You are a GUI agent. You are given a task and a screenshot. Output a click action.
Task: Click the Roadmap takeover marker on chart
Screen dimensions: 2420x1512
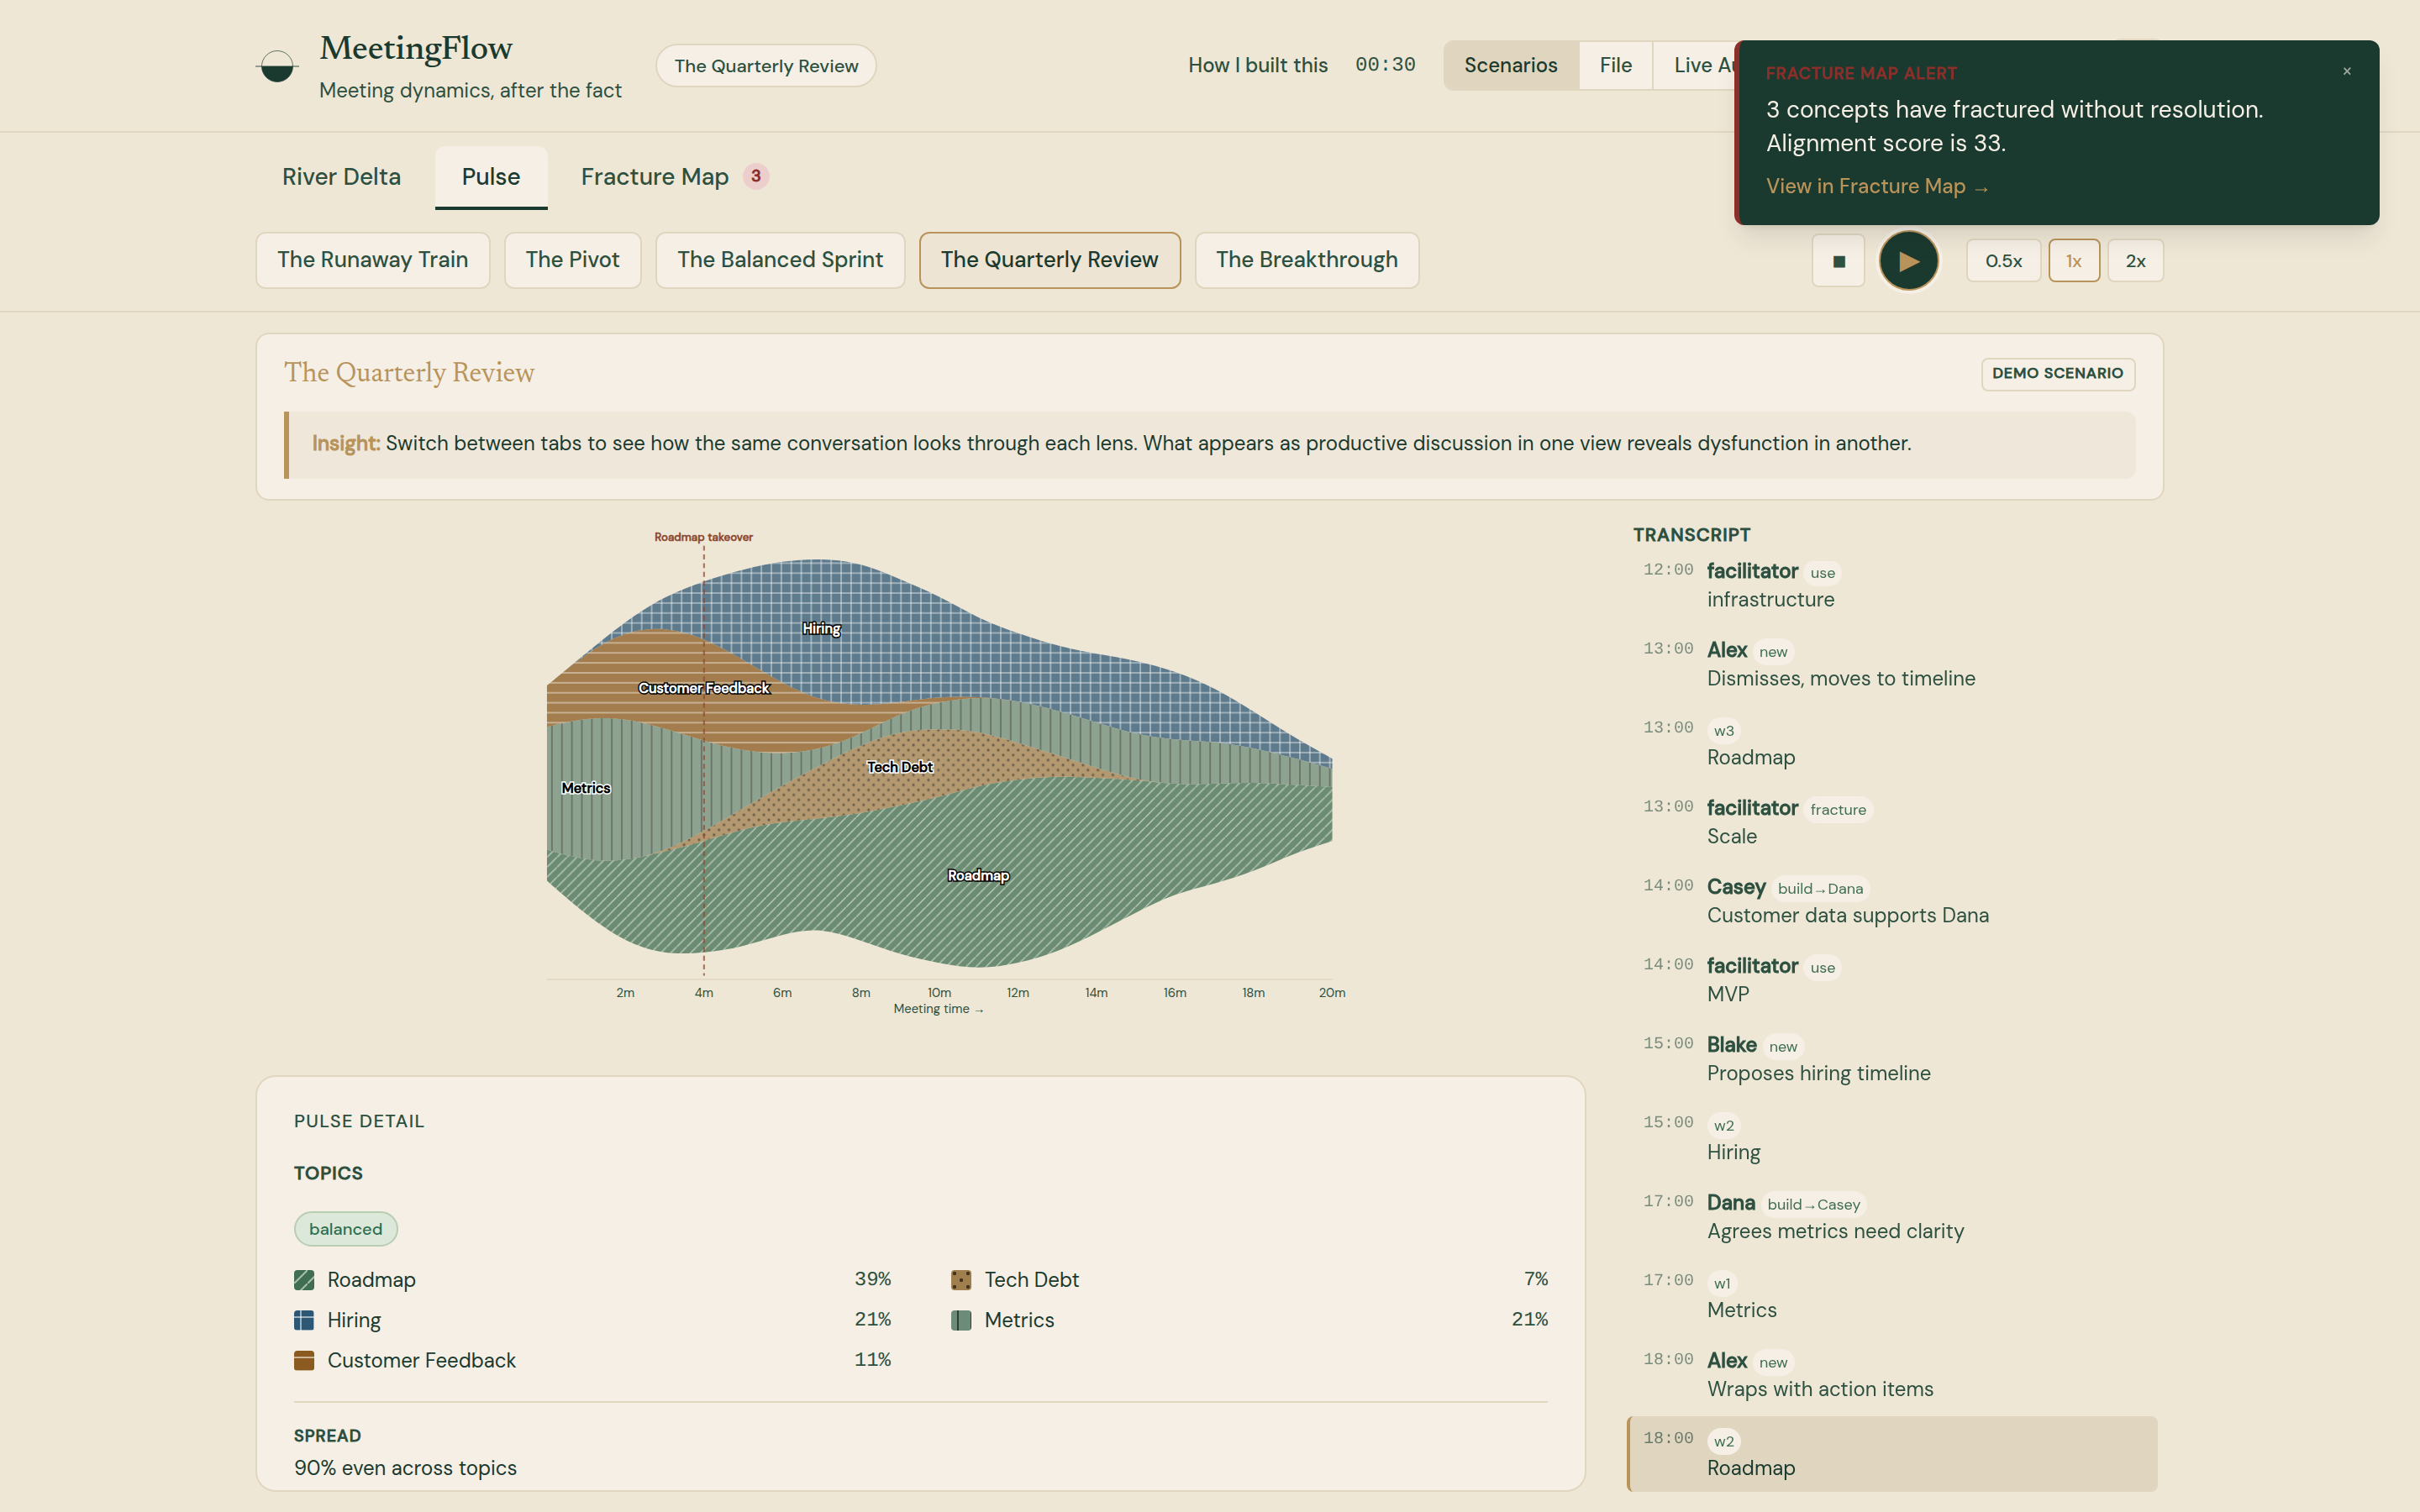(703, 537)
